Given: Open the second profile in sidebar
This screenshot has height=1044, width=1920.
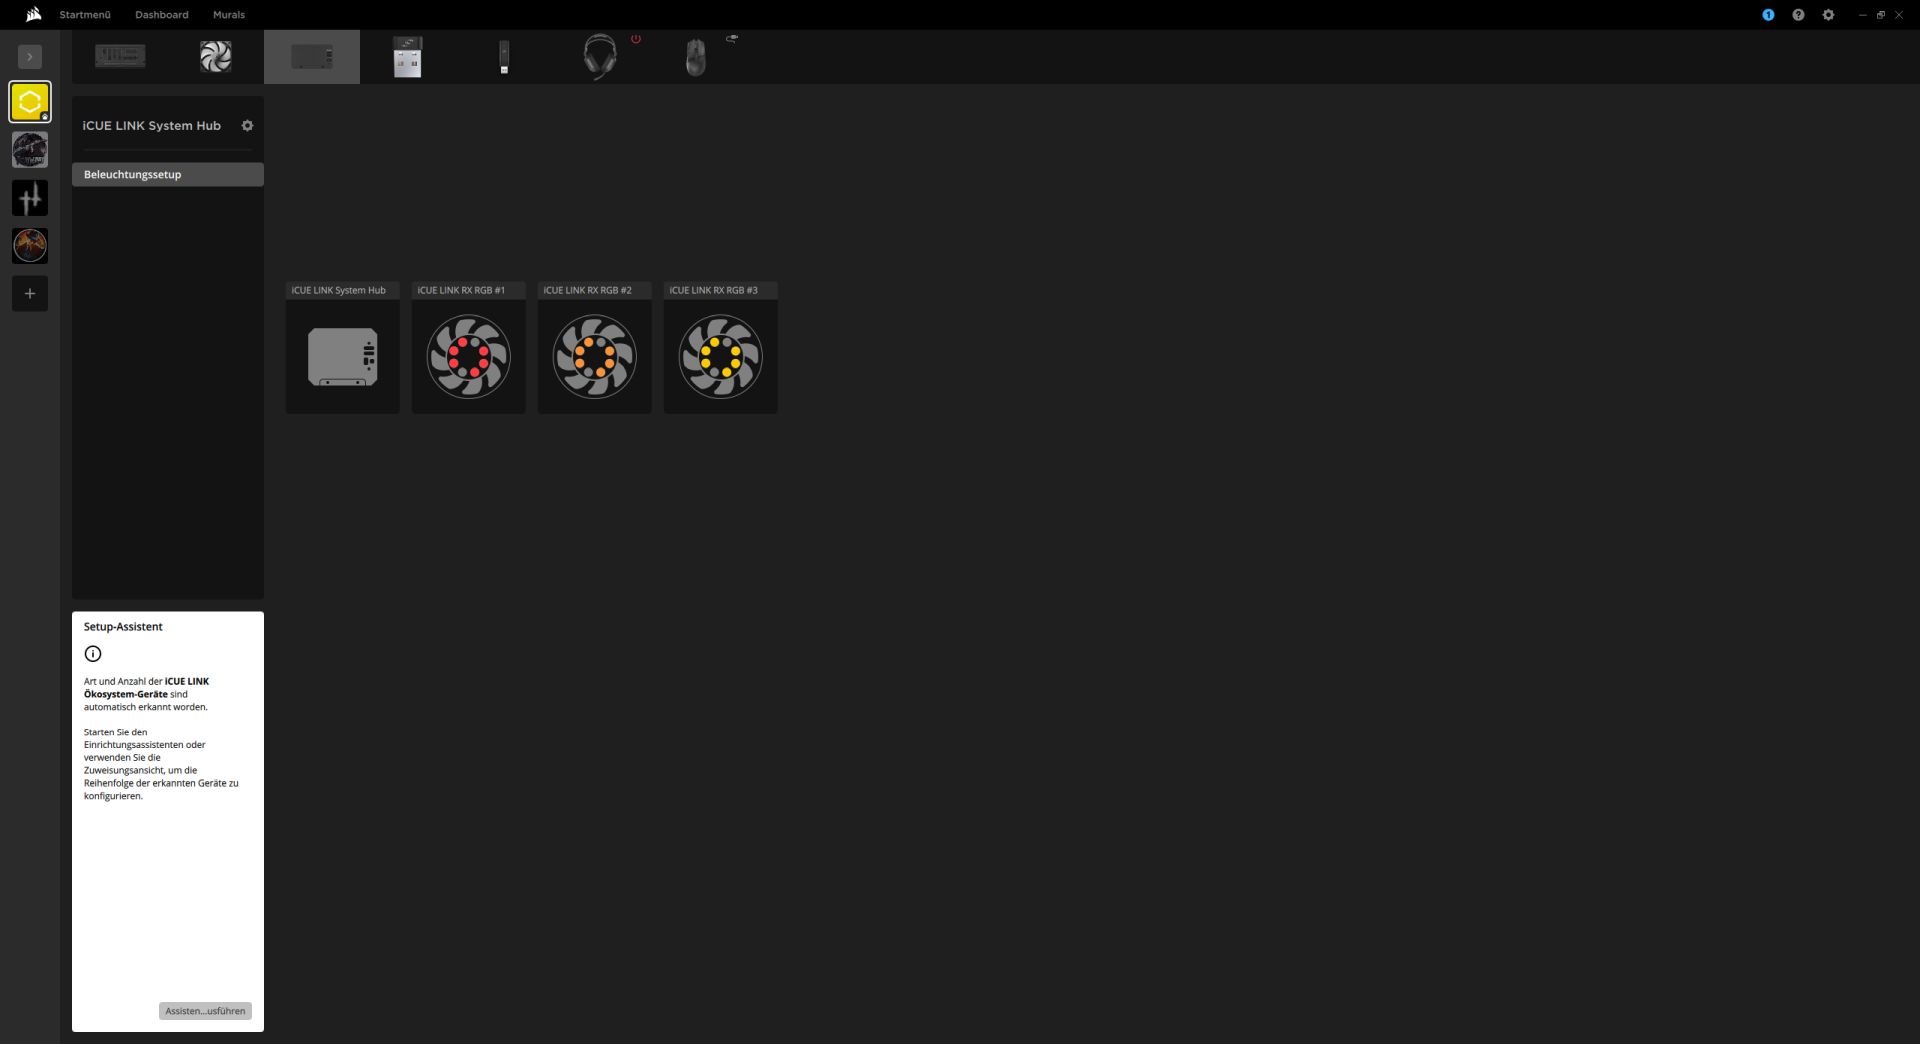Looking at the screenshot, I should click(30, 150).
